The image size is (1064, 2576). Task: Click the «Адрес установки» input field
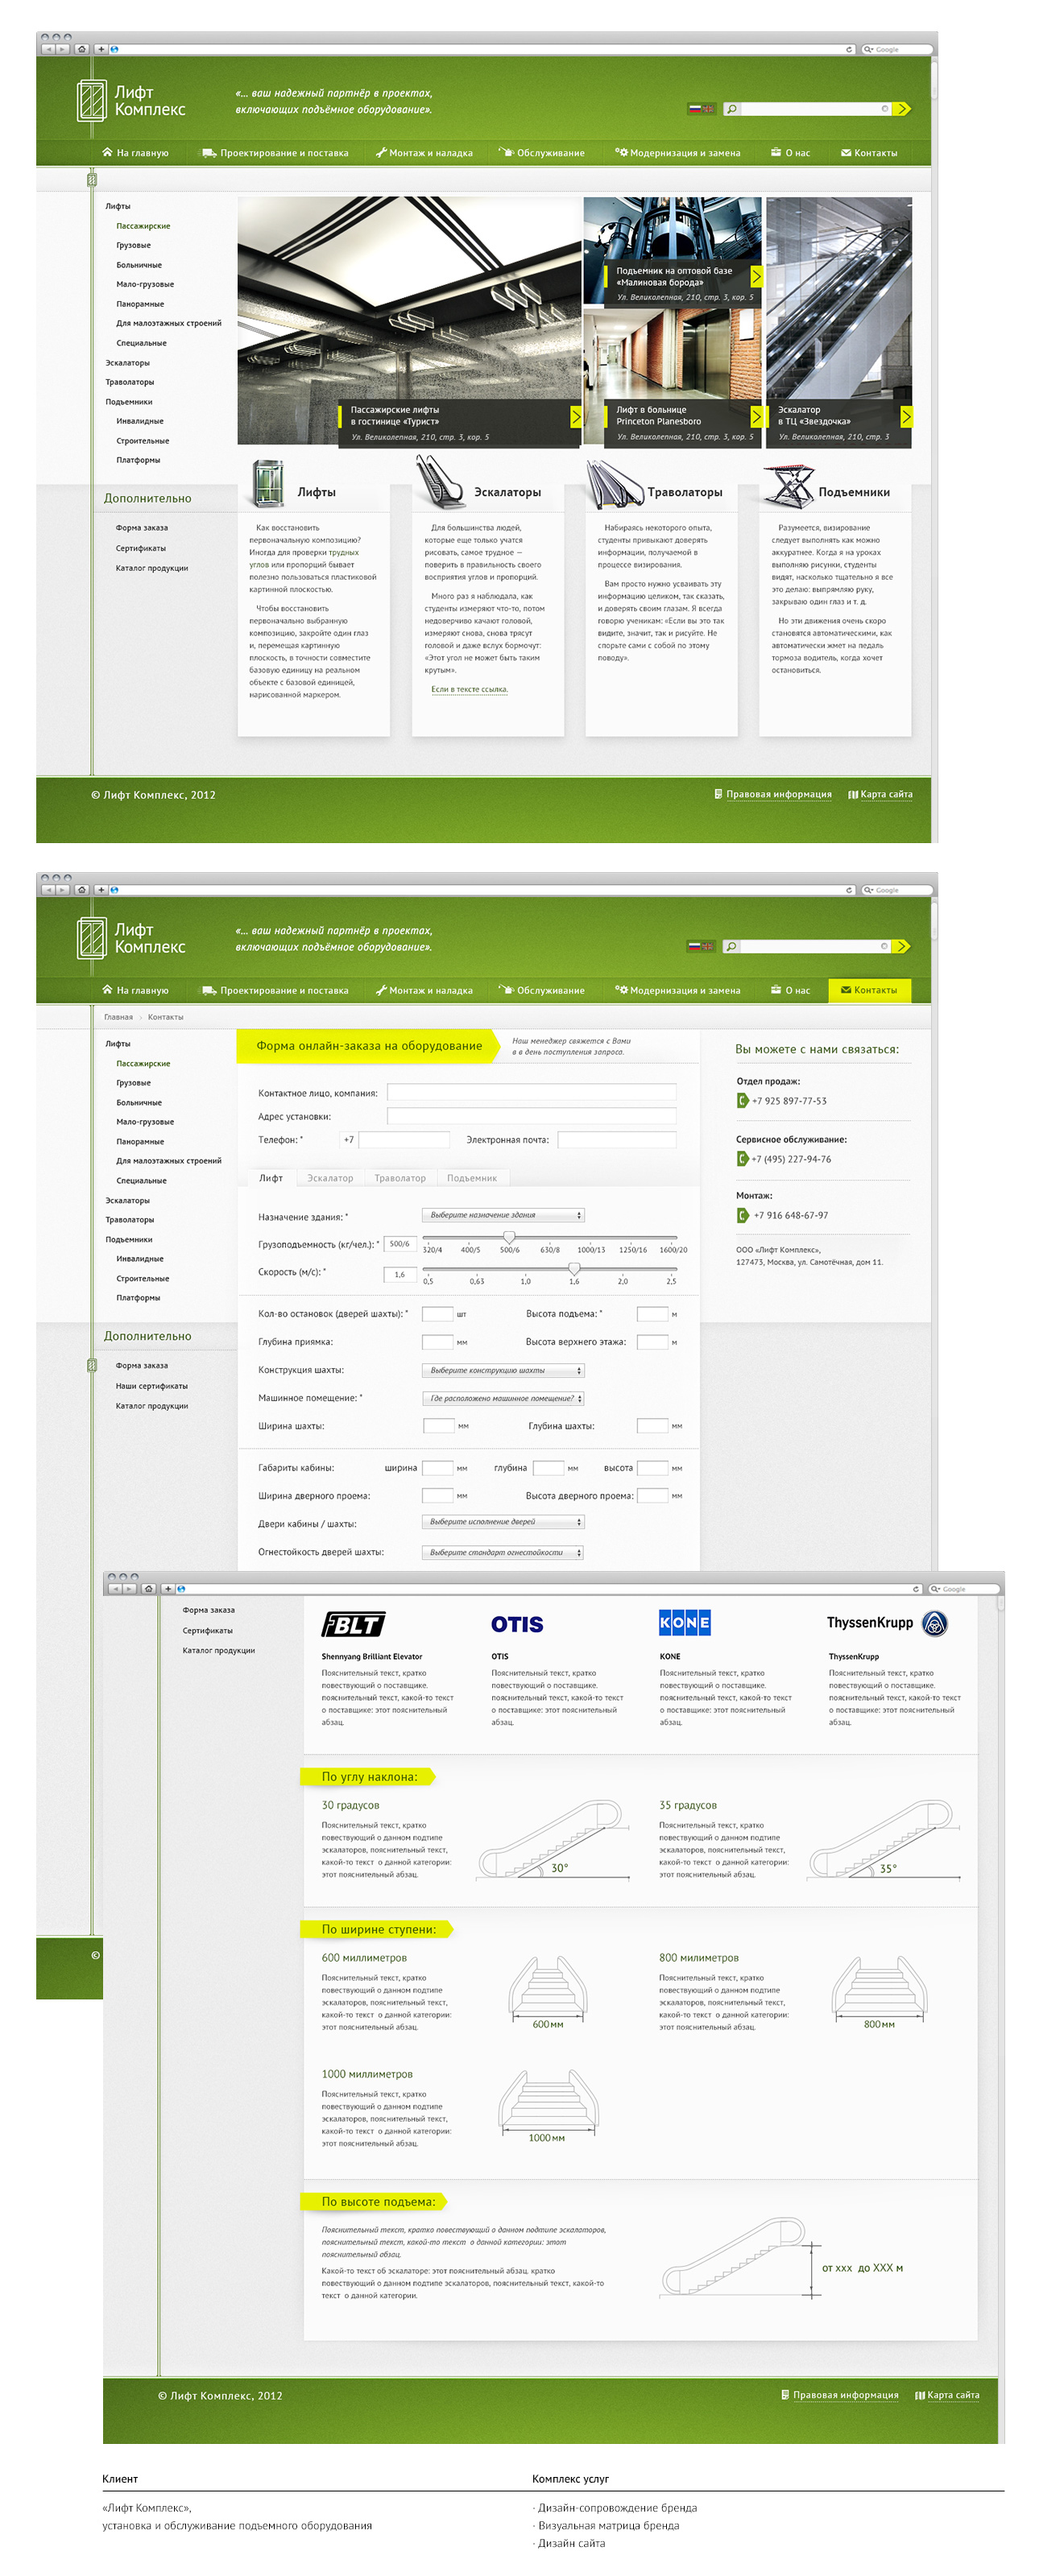point(531,1116)
